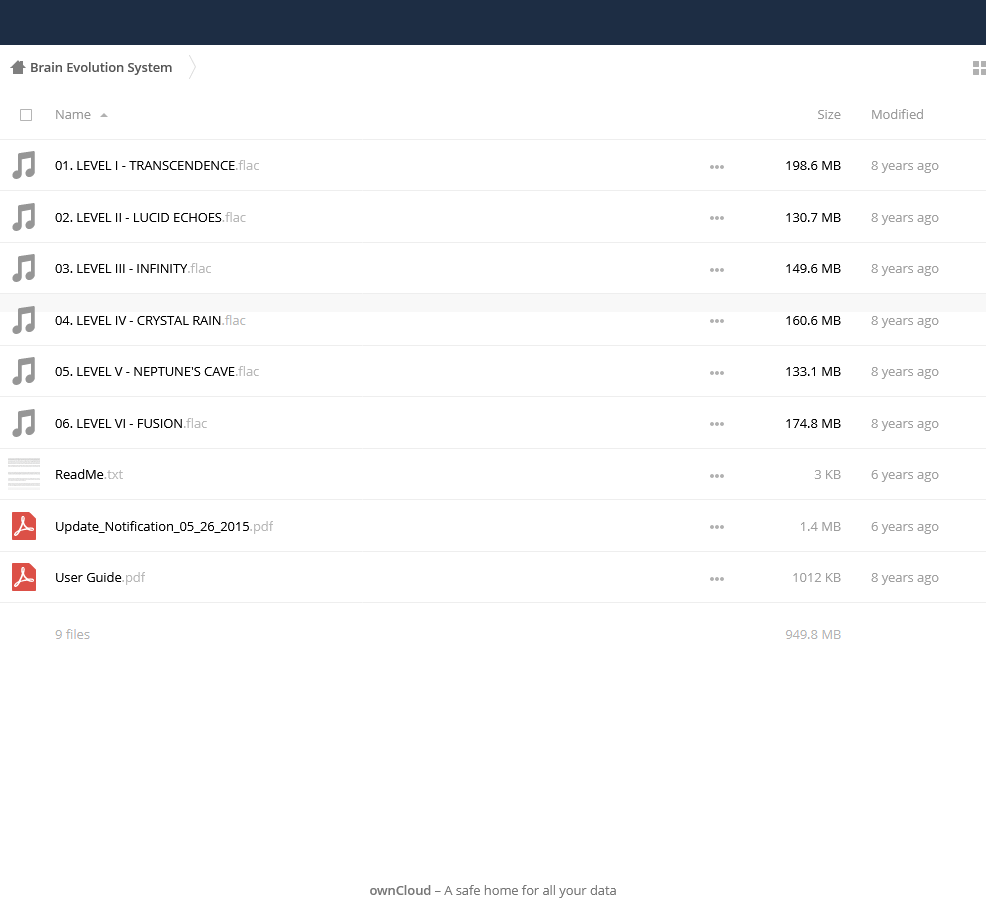Open more actions for ReadMe.txt
This screenshot has width=986, height=920.
click(x=717, y=476)
